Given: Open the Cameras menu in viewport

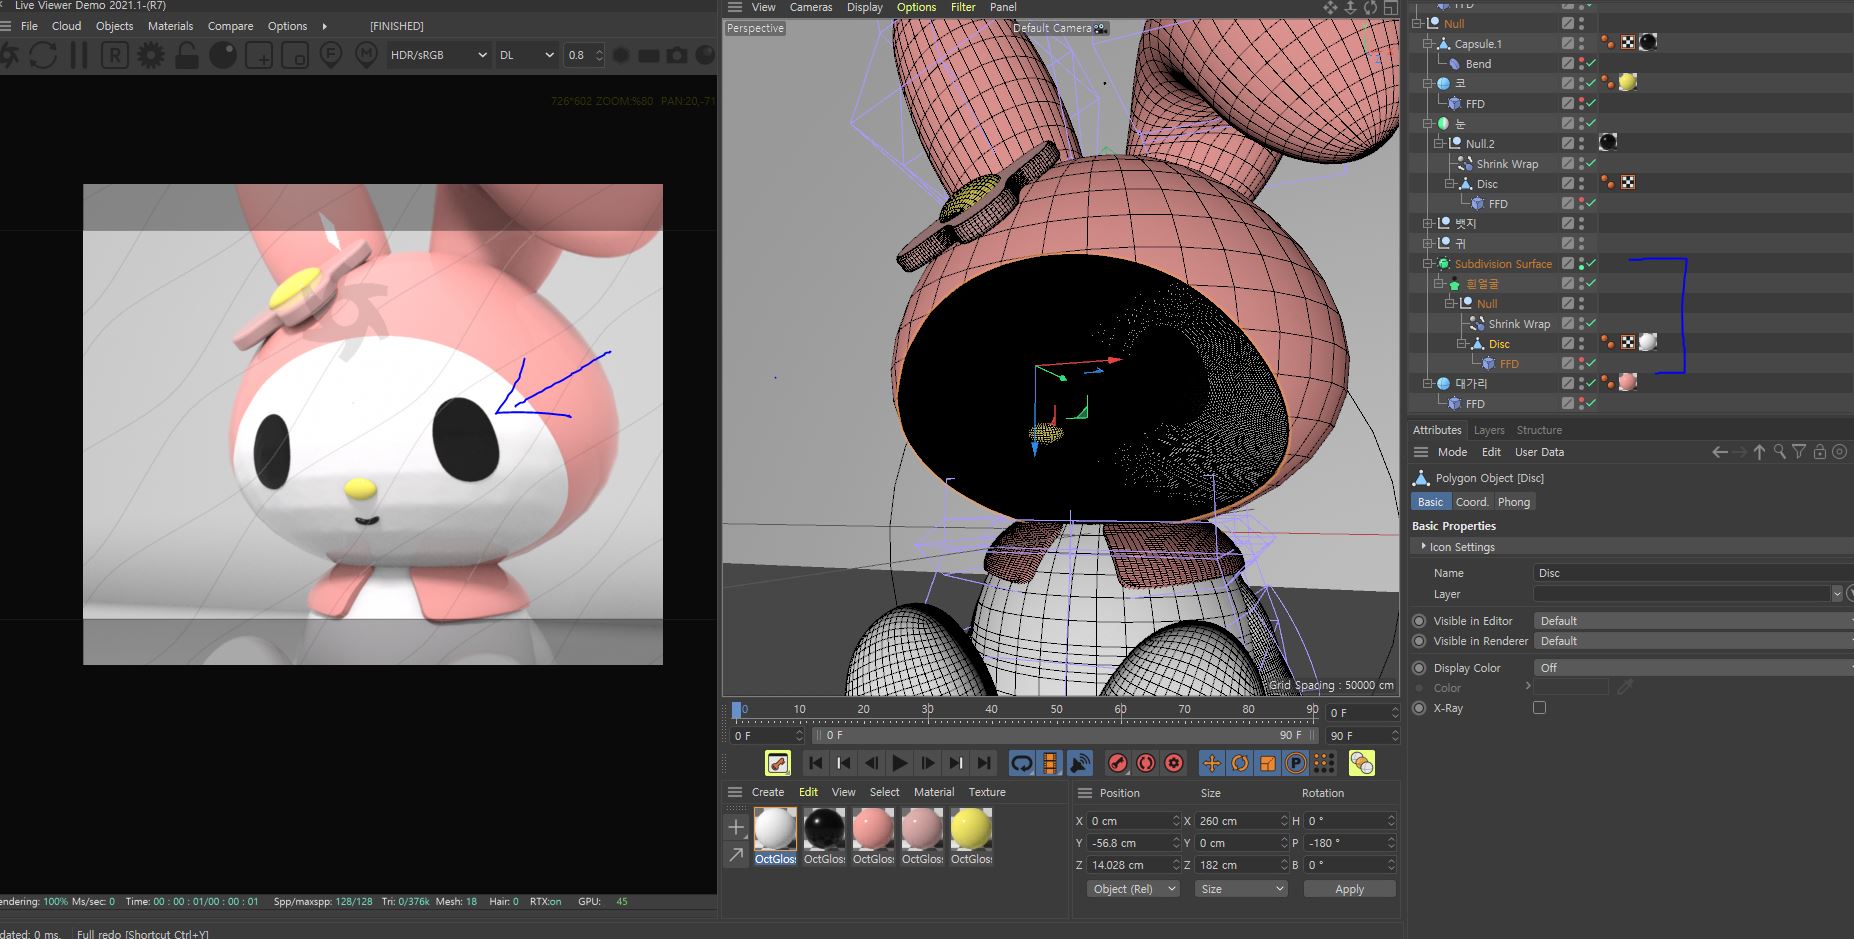Looking at the screenshot, I should point(811,7).
